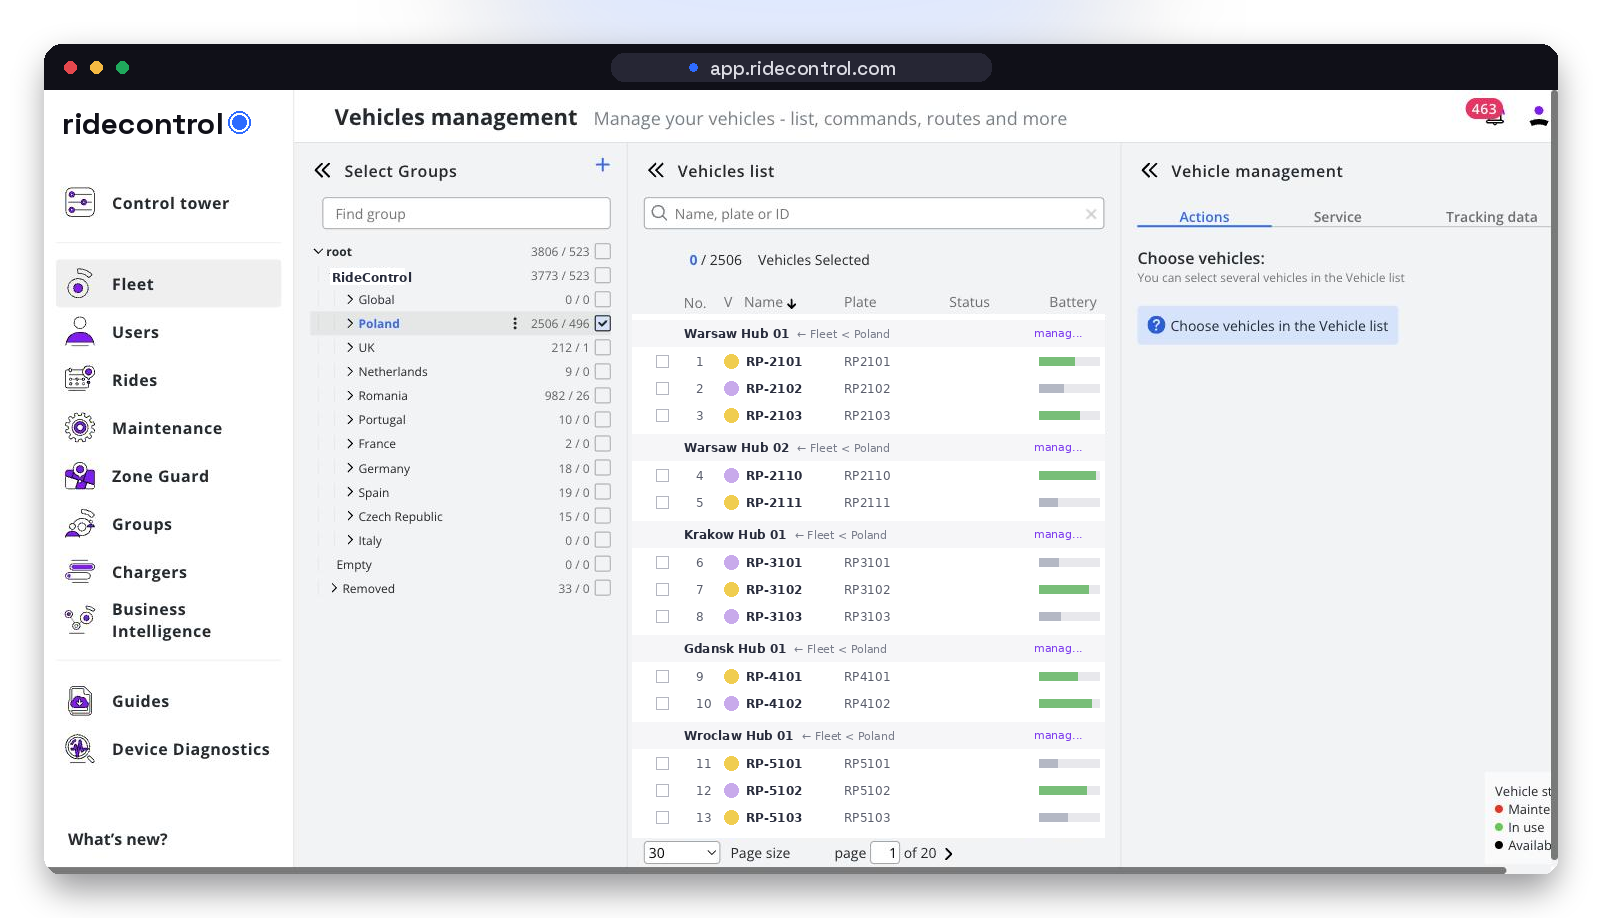Expand the Global group

pyautogui.click(x=350, y=299)
